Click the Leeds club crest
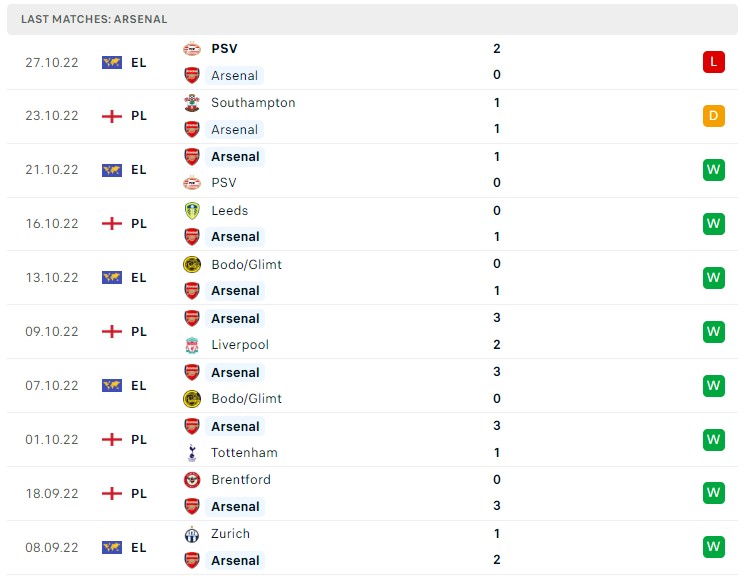746x580 pixels. click(192, 210)
